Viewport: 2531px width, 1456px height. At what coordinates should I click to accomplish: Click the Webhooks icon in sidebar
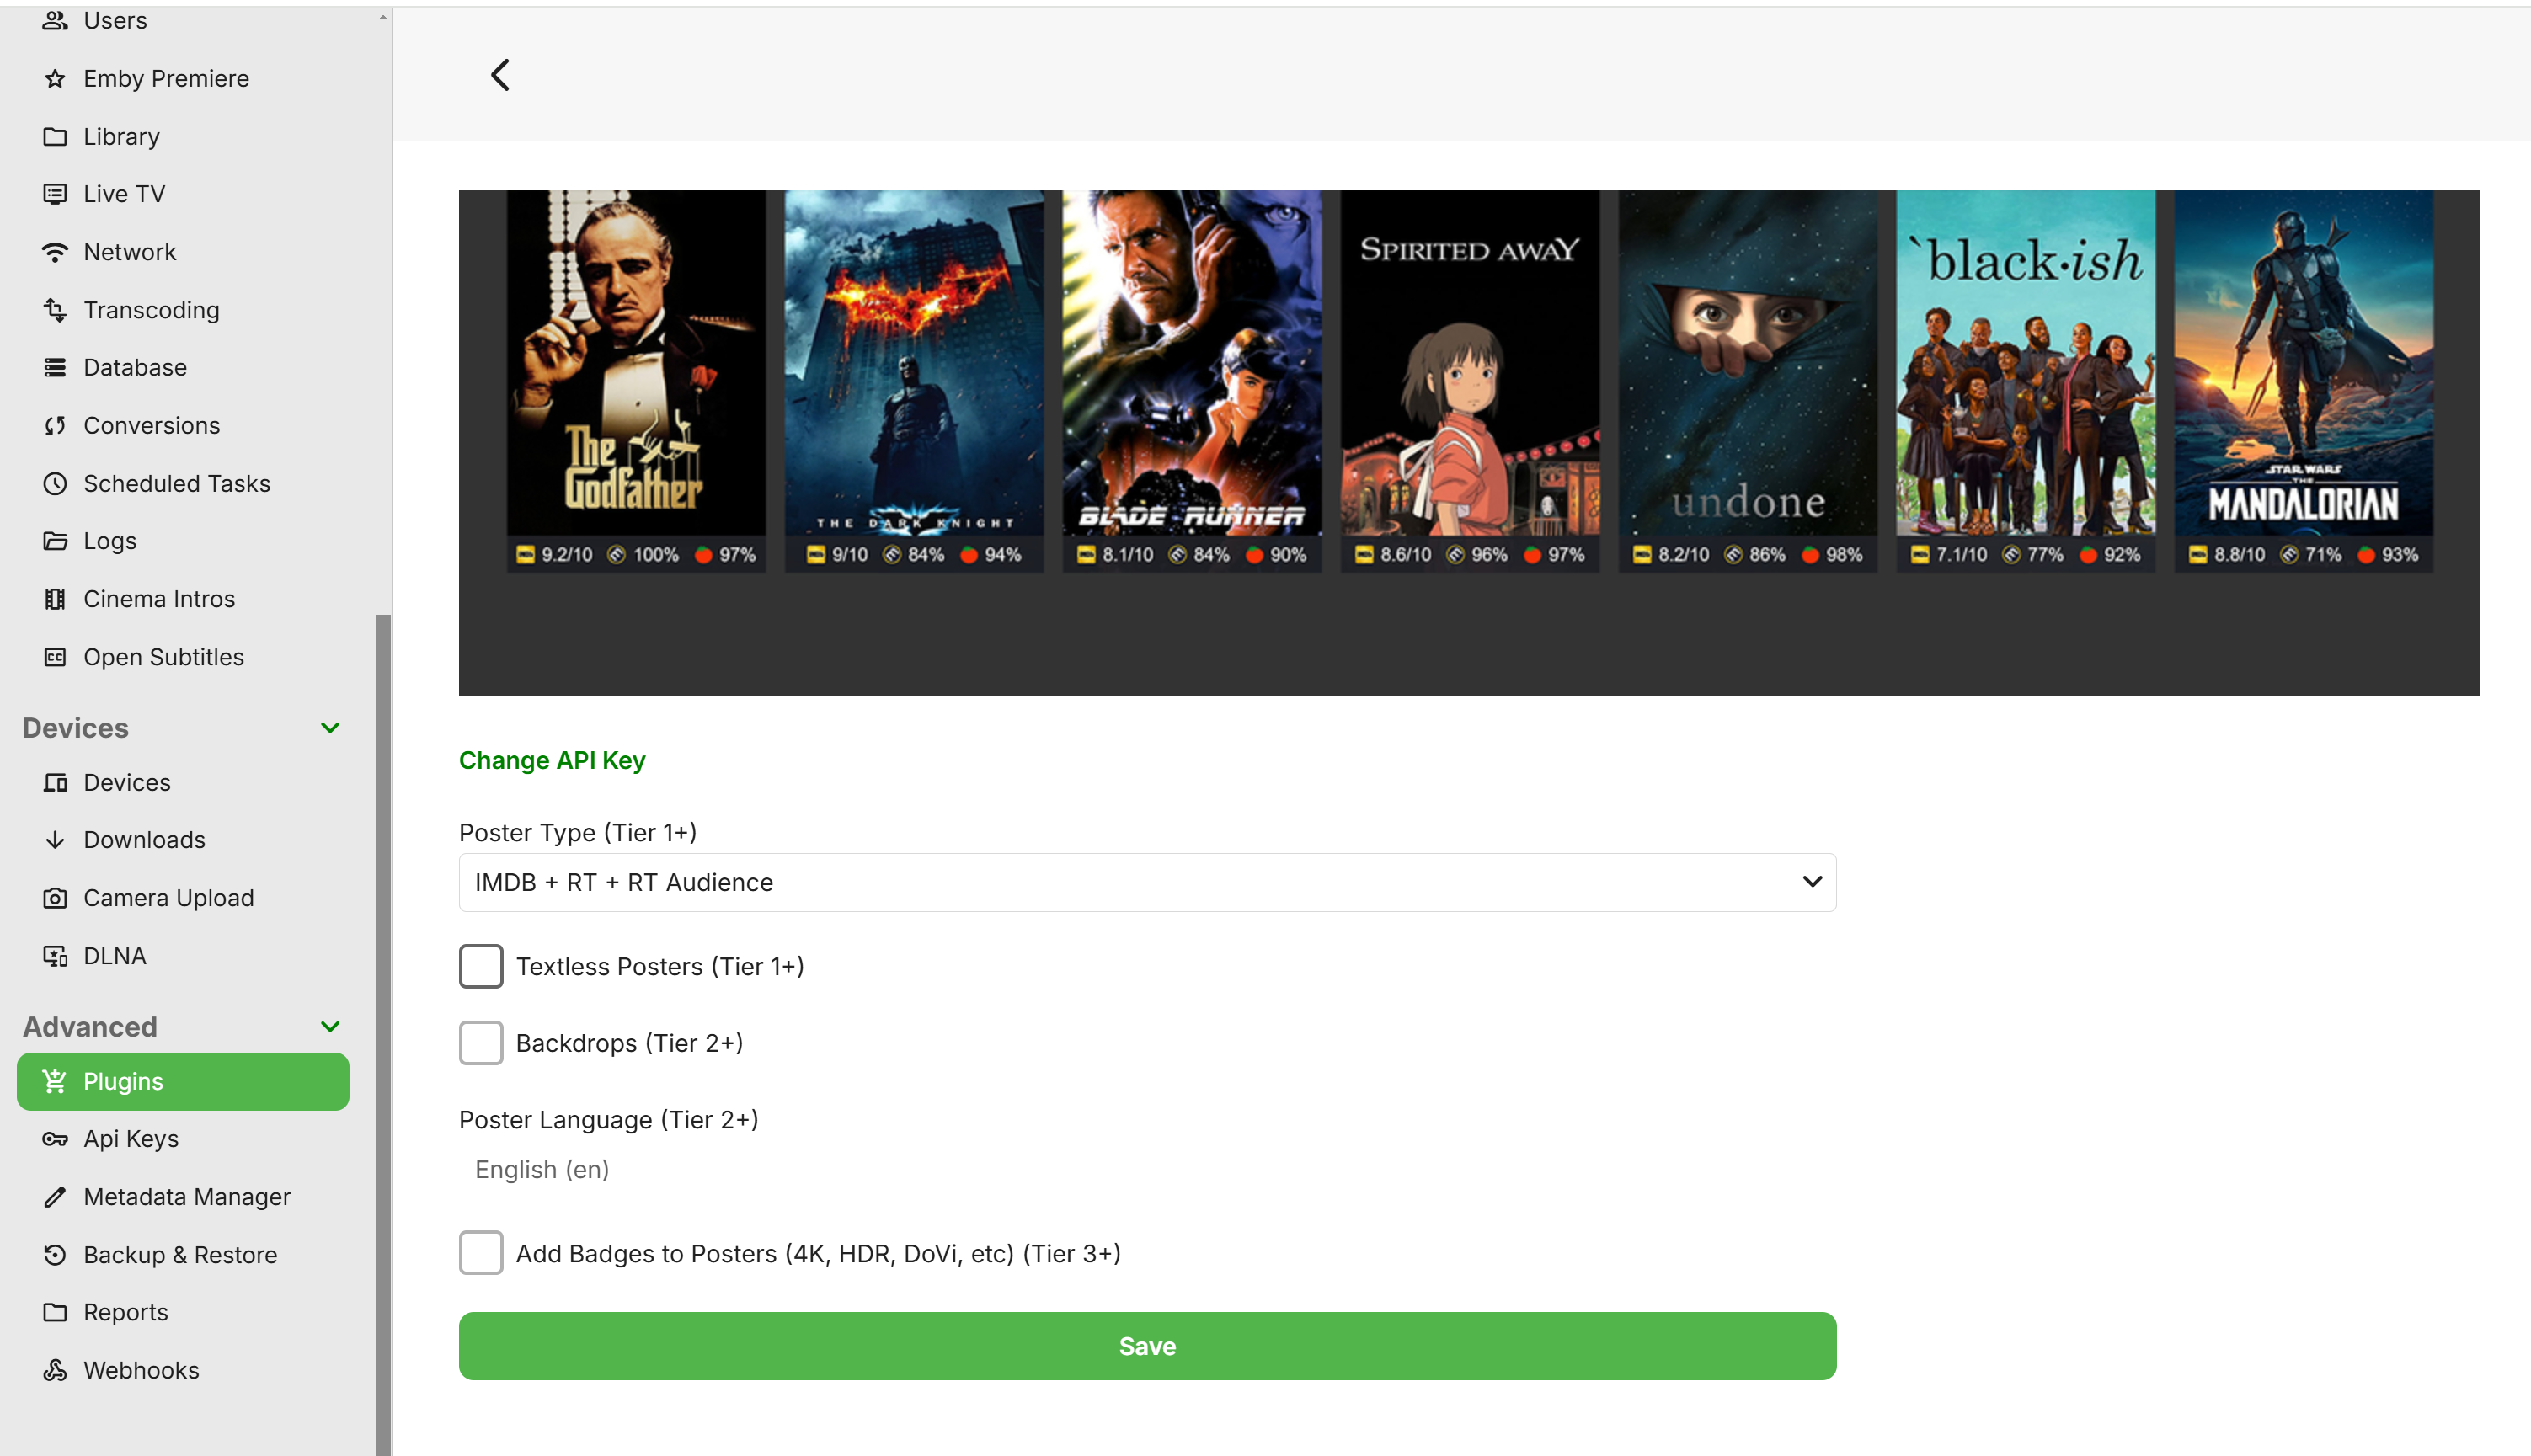(x=55, y=1370)
